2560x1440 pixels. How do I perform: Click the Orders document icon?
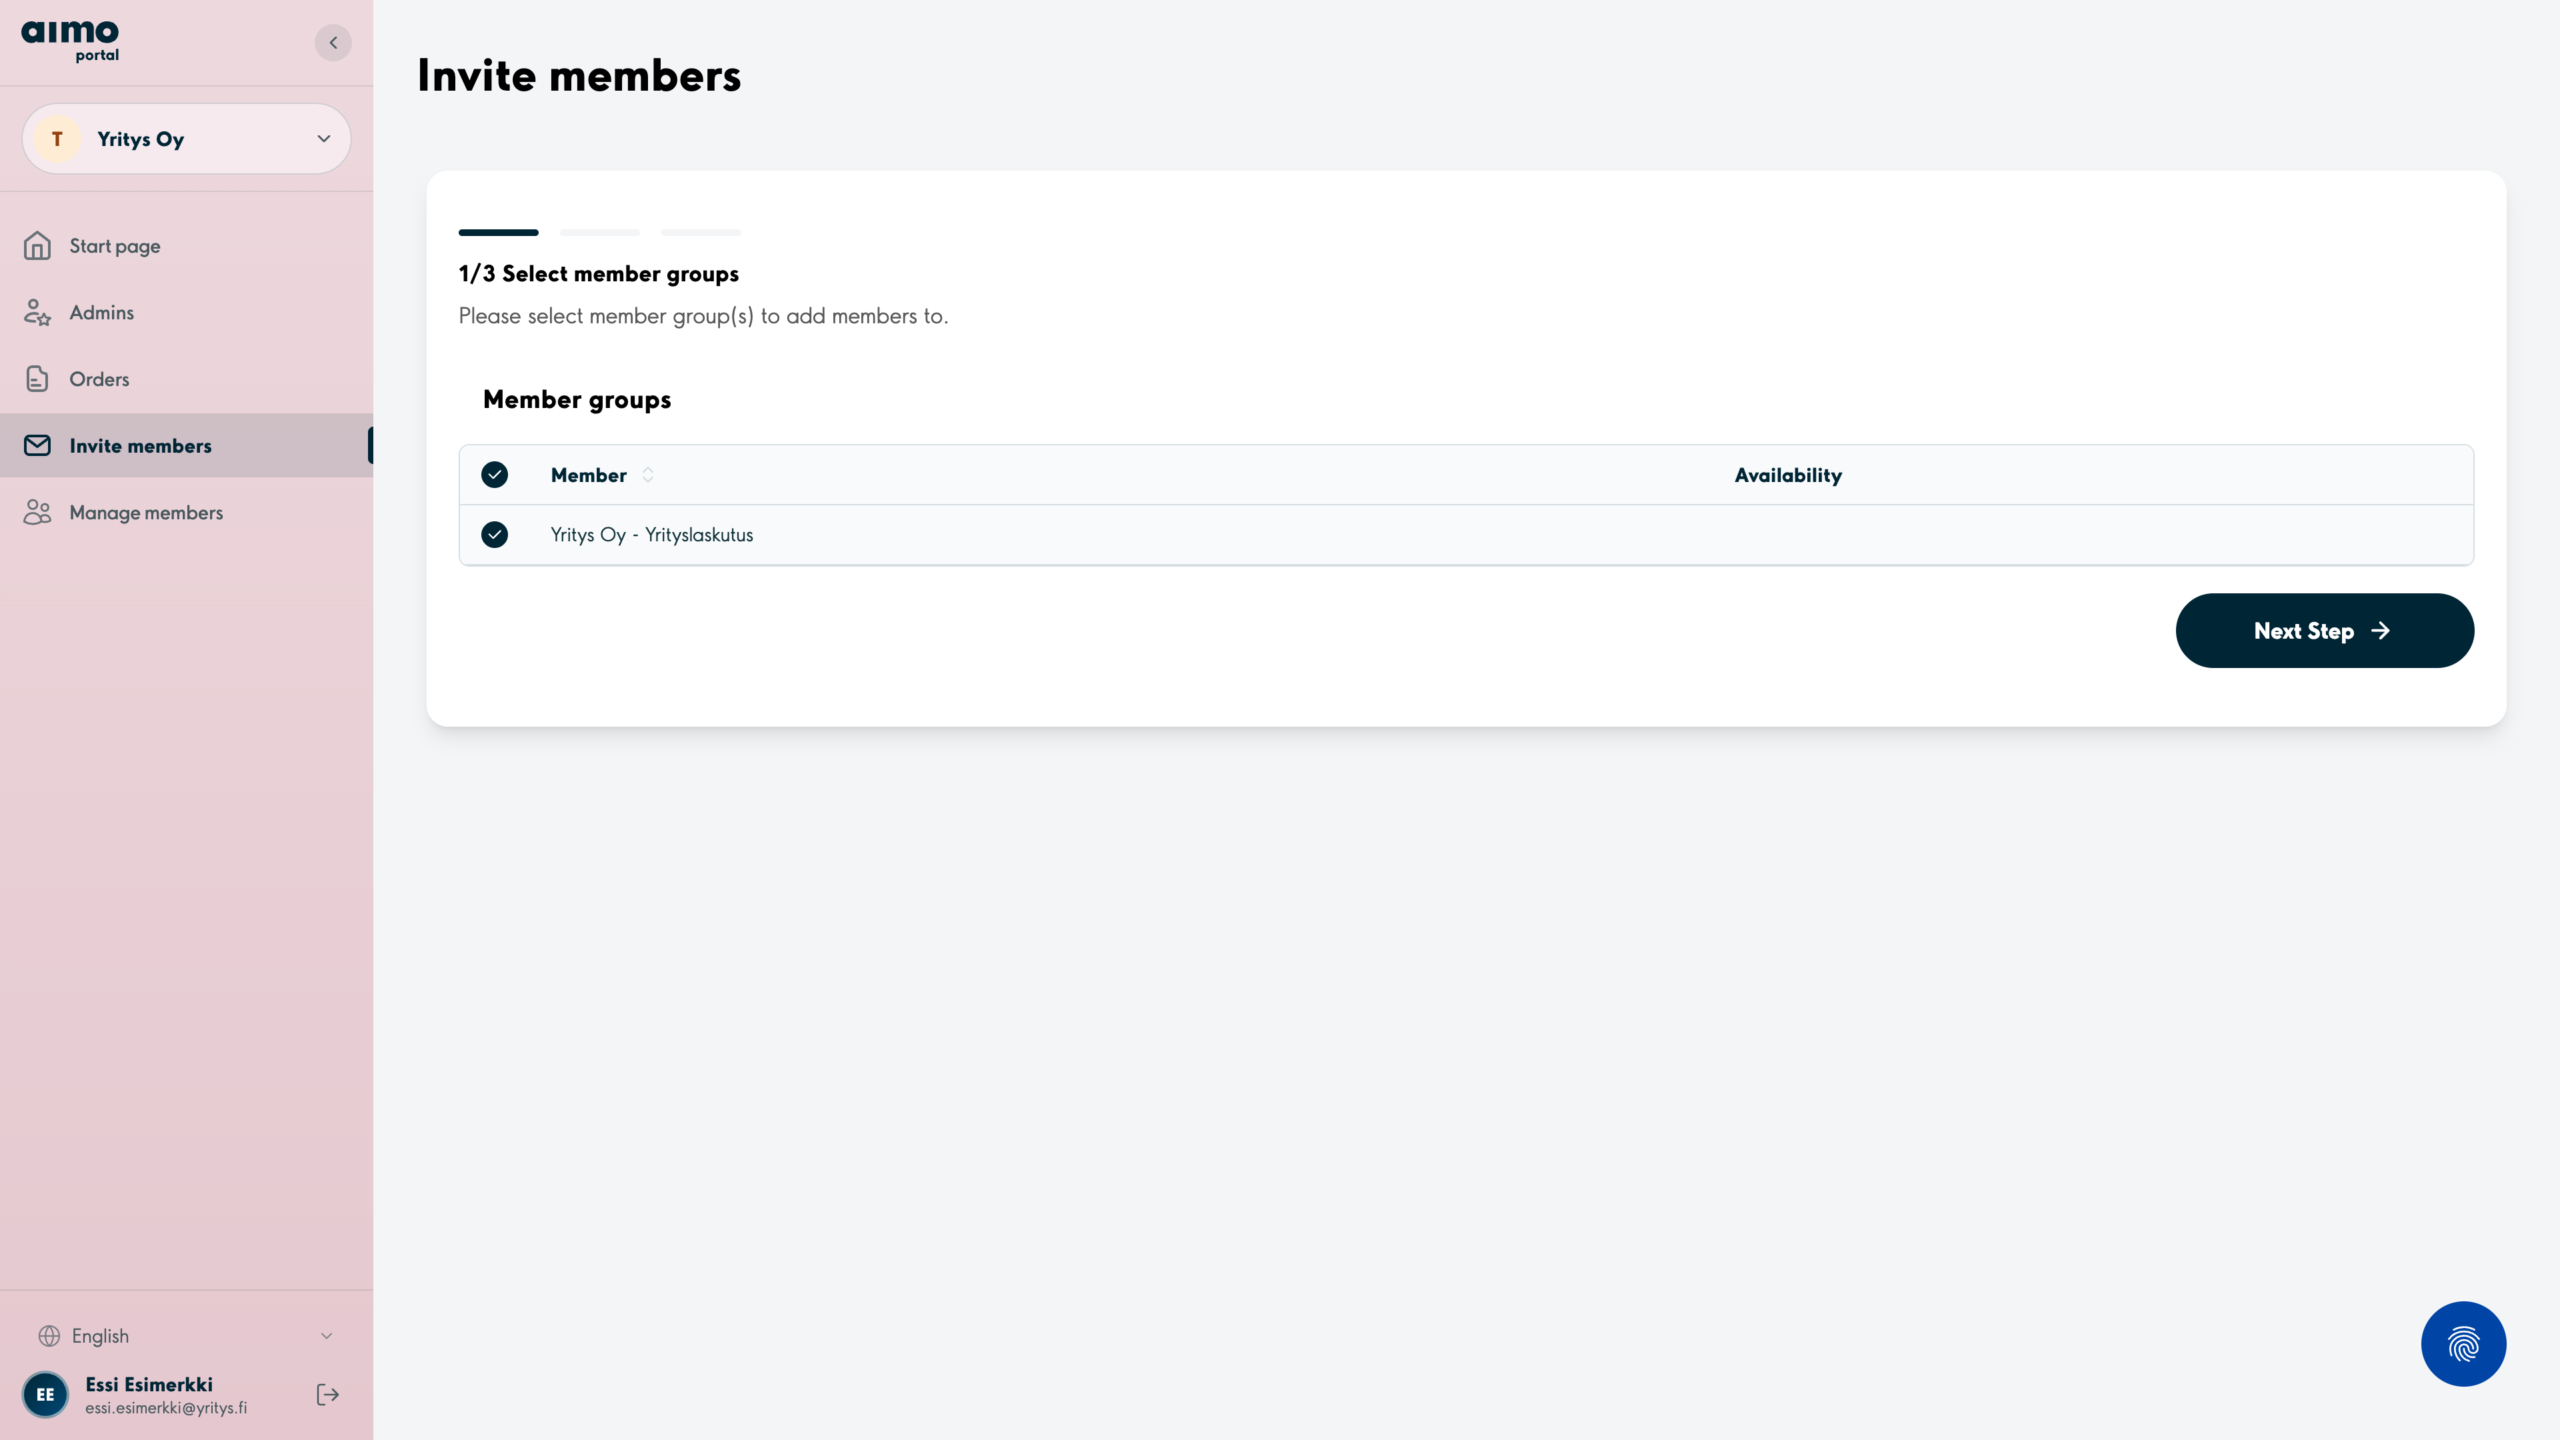pyautogui.click(x=37, y=379)
